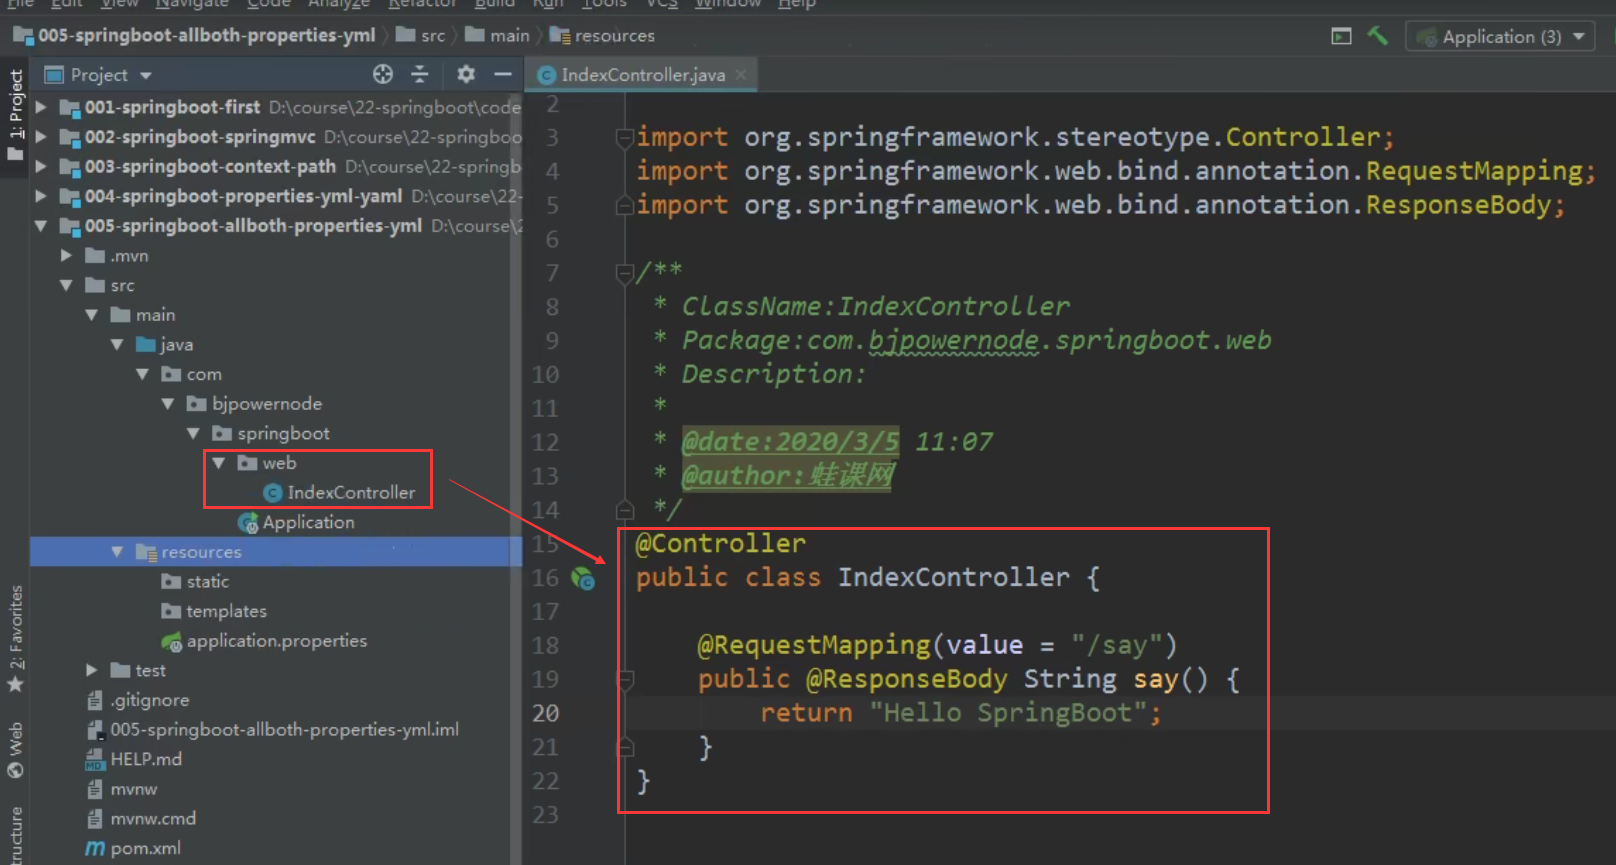This screenshot has width=1616, height=865.
Task: Open the Help menu
Action: (797, 4)
